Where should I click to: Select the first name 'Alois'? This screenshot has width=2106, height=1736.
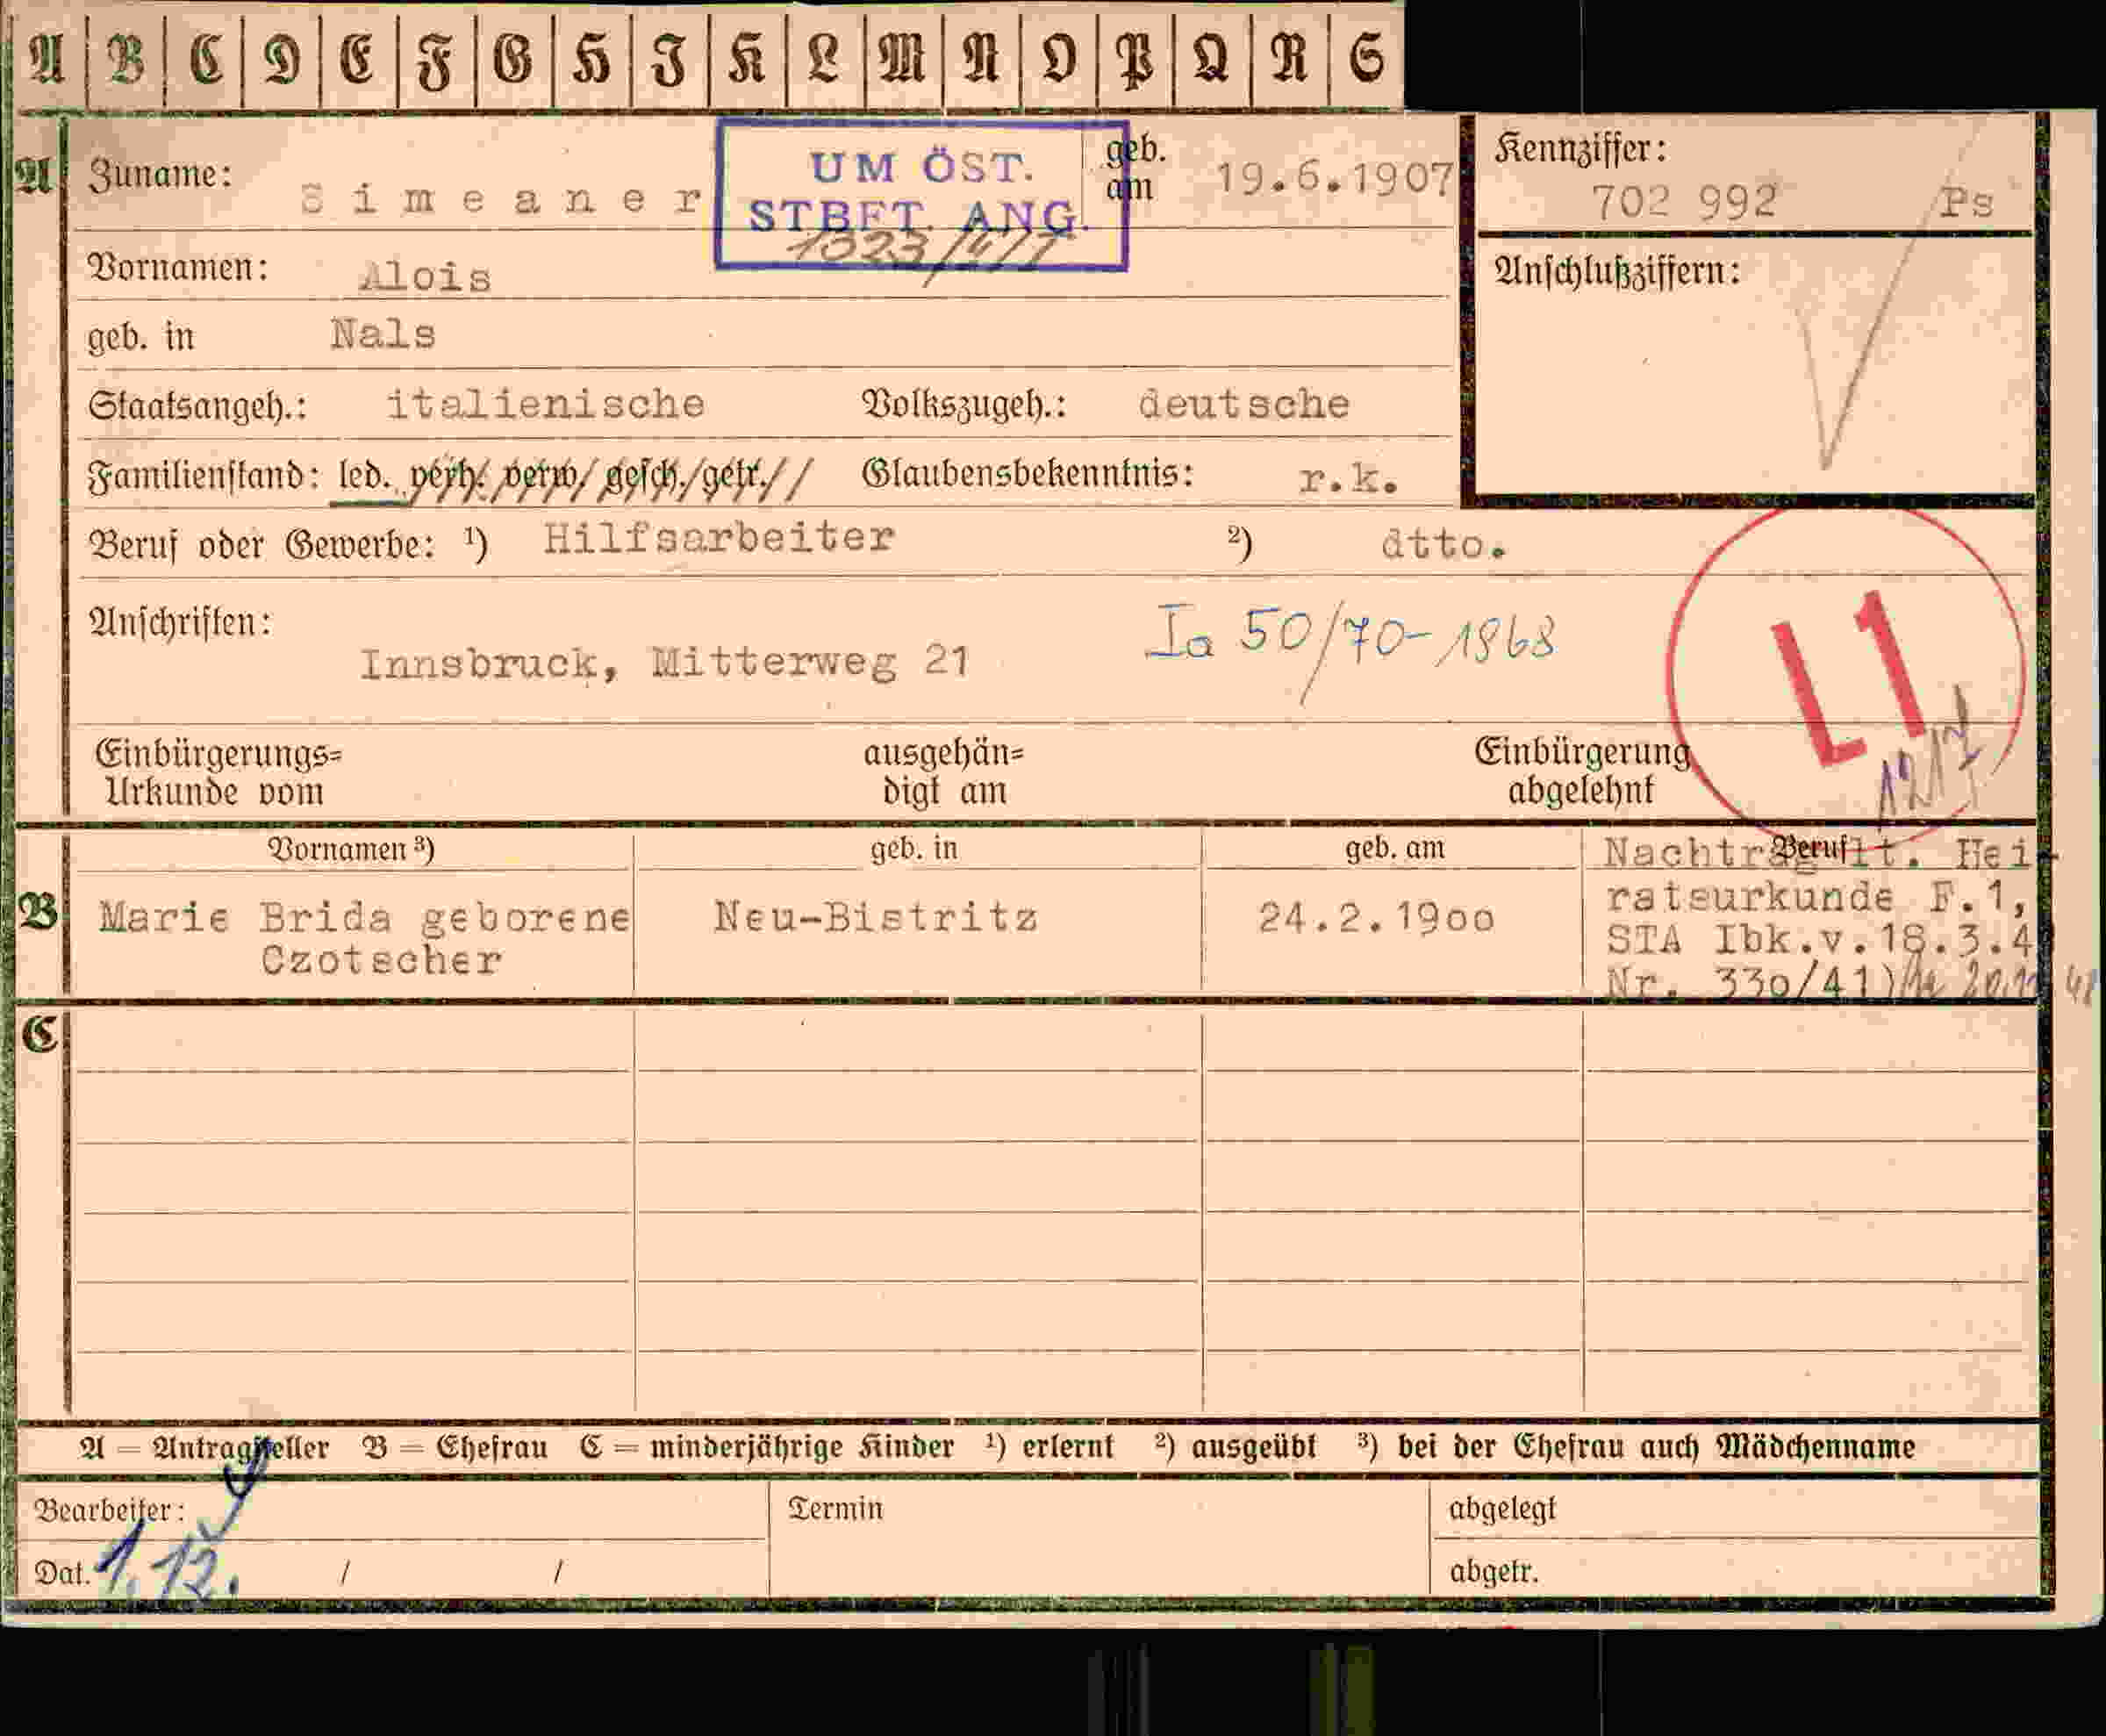(x=425, y=276)
